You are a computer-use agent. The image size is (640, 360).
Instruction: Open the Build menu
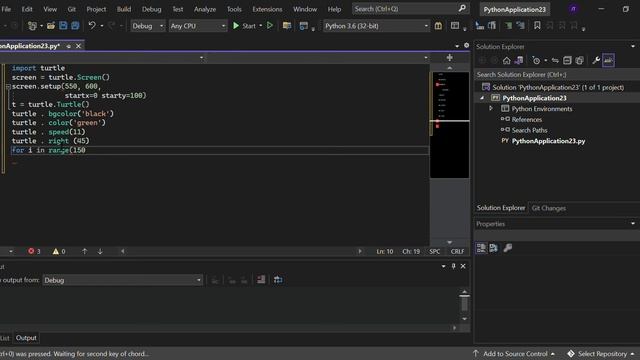click(124, 9)
